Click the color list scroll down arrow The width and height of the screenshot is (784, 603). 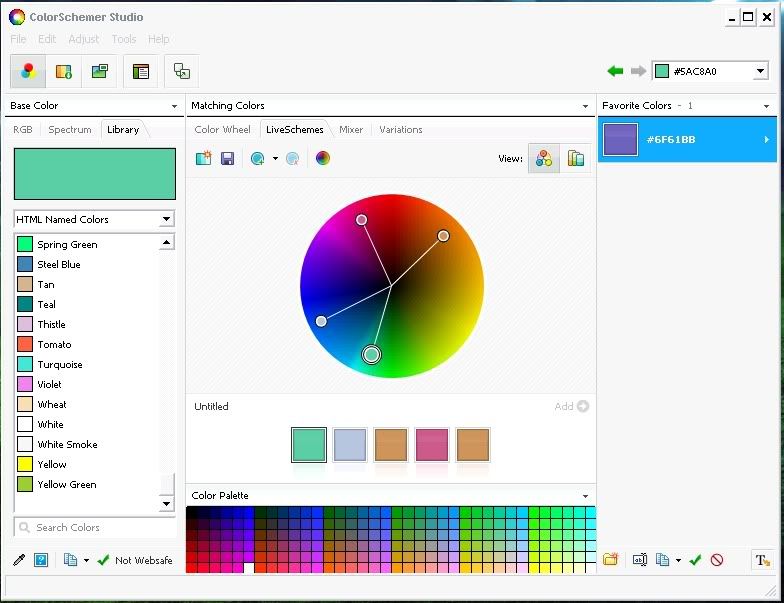click(x=166, y=504)
